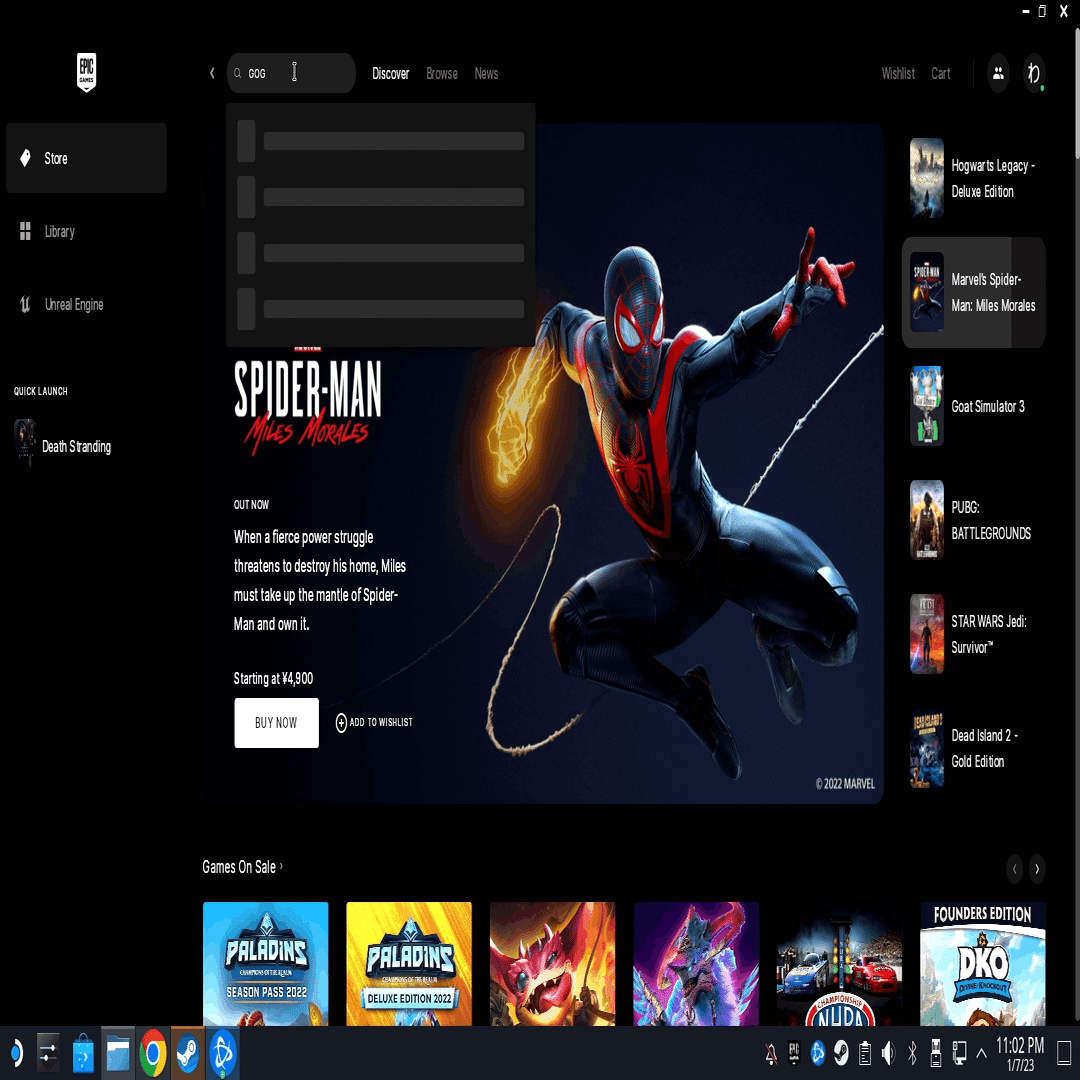
Task: Click the Store tag icon
Action: pos(25,158)
